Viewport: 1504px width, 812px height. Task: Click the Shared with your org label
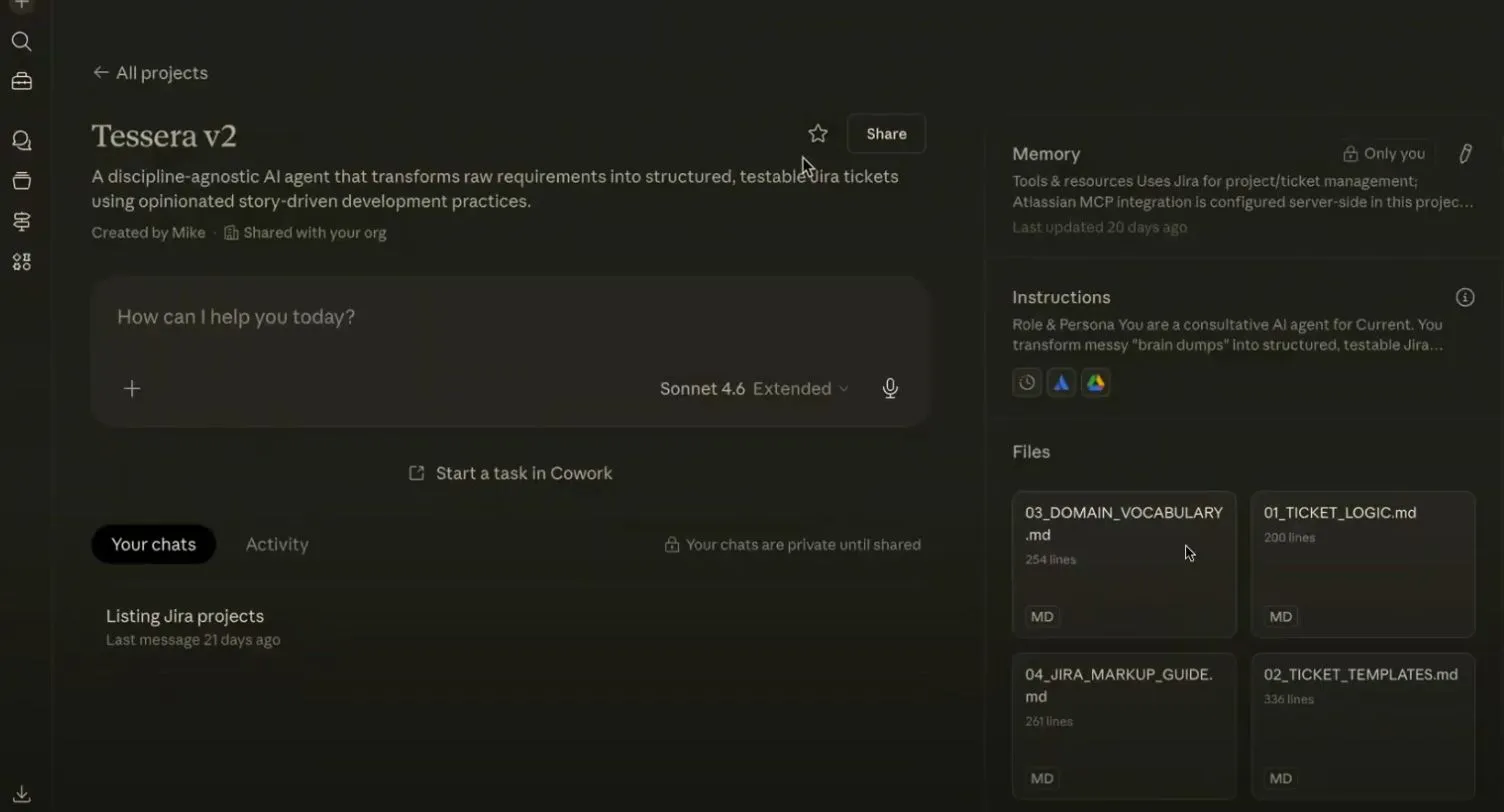305,233
